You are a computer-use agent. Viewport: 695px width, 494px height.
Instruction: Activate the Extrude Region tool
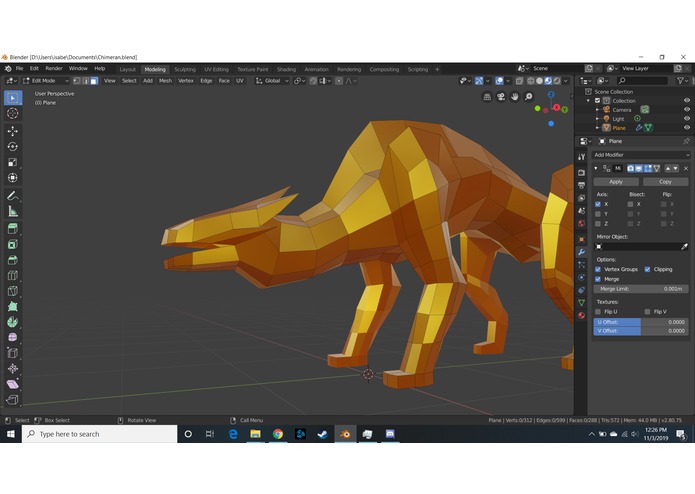point(13,229)
